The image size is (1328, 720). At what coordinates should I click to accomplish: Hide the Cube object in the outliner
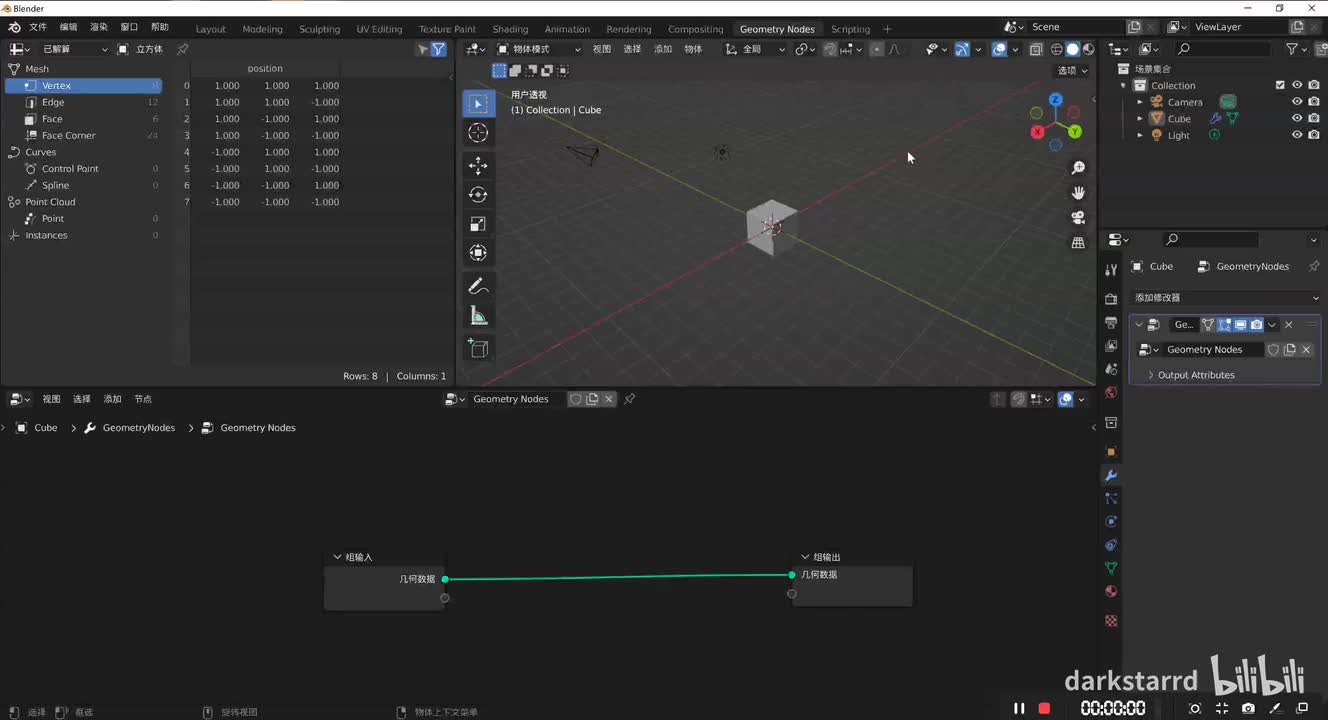click(x=1297, y=119)
